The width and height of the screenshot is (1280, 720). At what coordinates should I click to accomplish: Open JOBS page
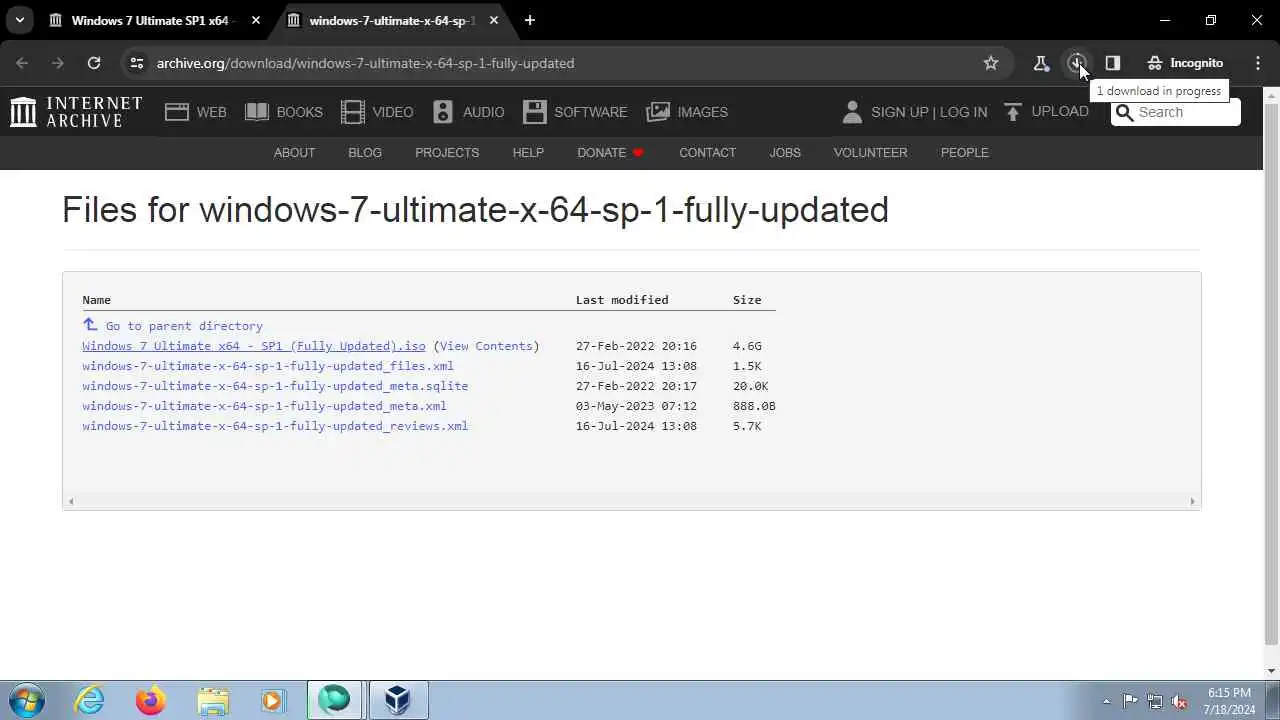pyautogui.click(x=785, y=153)
